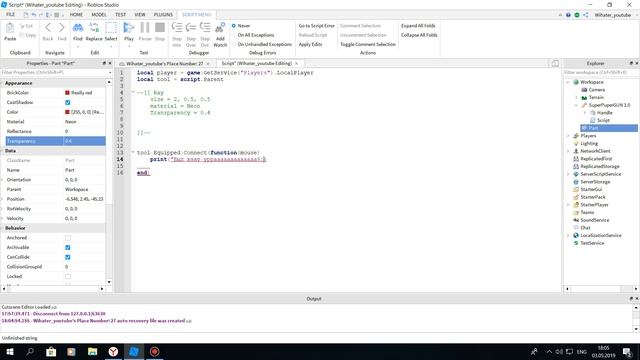This screenshot has width=640, height=360.
Task: Close the Script editor tab
Action: point(296,64)
